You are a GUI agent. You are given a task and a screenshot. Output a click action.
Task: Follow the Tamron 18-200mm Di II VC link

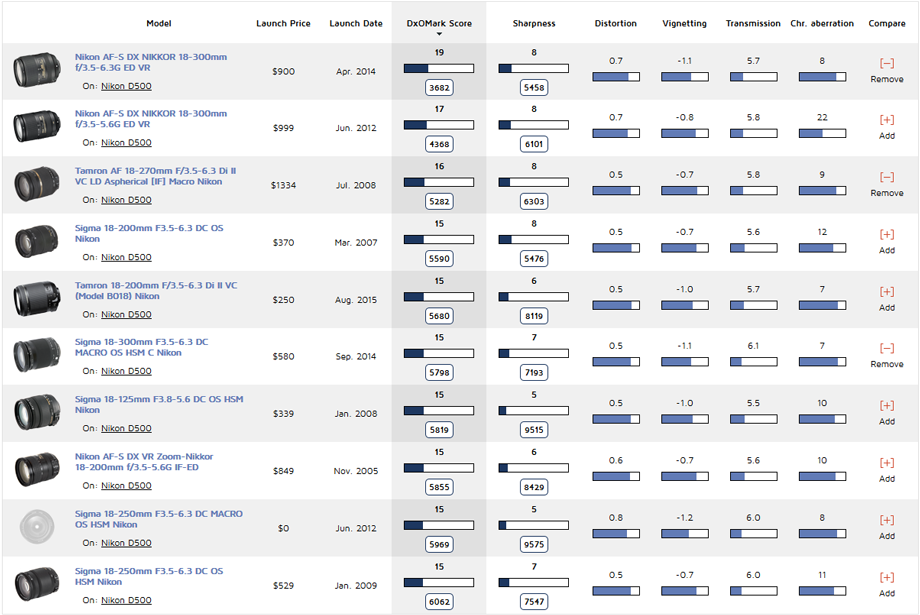(x=156, y=290)
